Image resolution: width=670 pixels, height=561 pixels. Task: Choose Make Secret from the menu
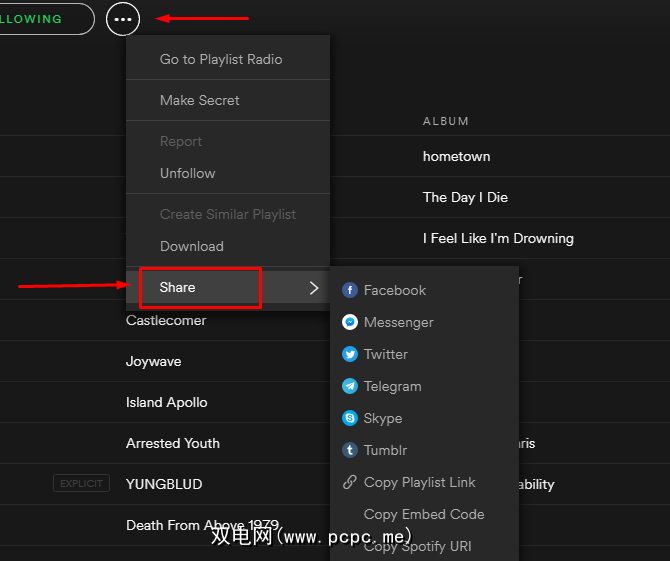click(200, 101)
